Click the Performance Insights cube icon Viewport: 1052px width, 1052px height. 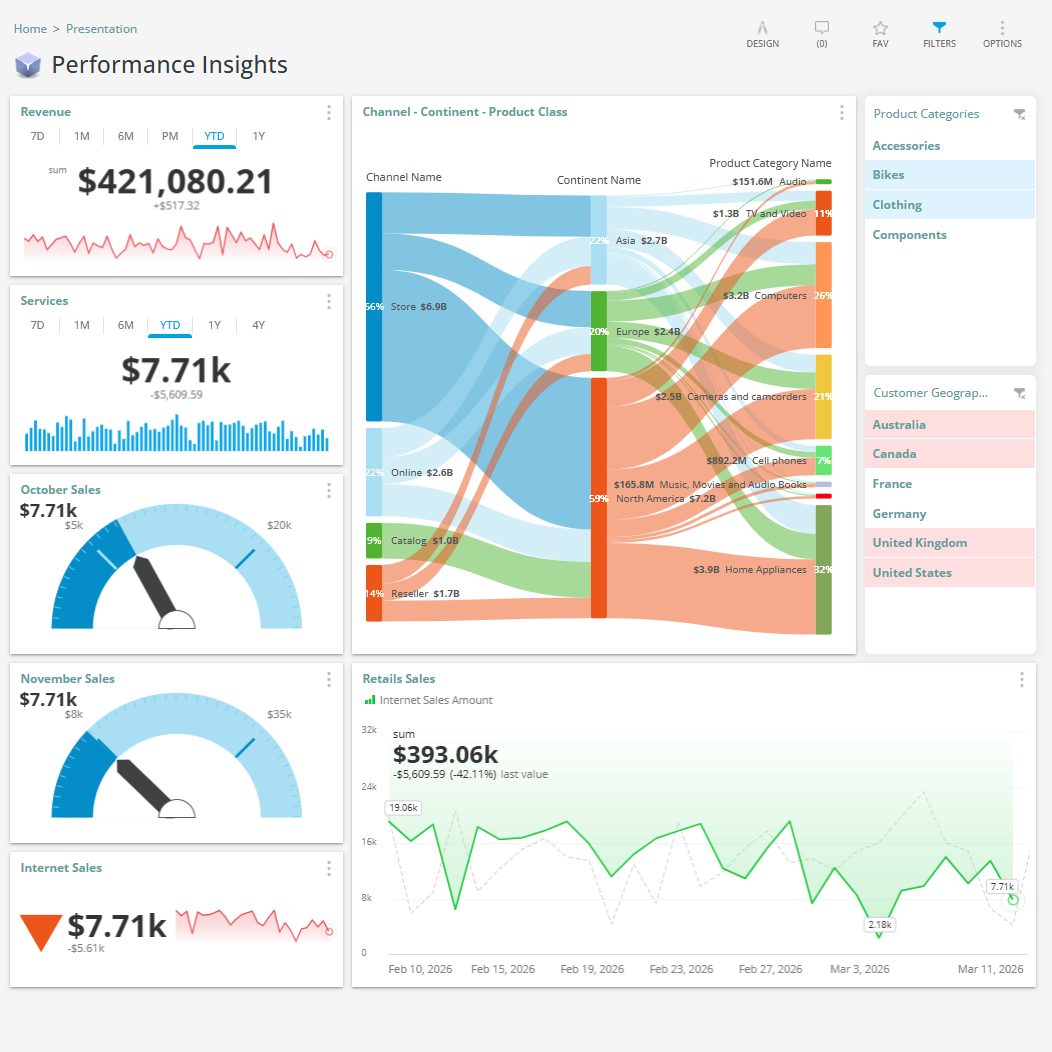tap(28, 66)
